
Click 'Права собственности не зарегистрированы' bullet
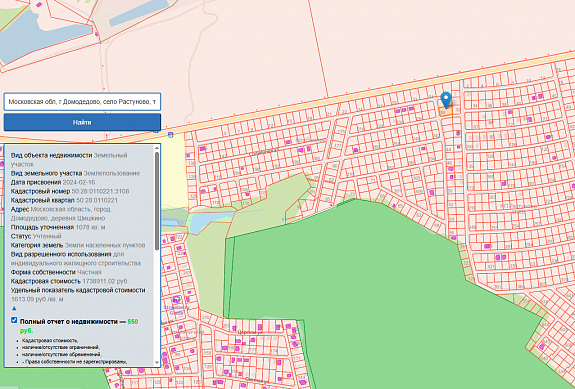(x=74, y=362)
